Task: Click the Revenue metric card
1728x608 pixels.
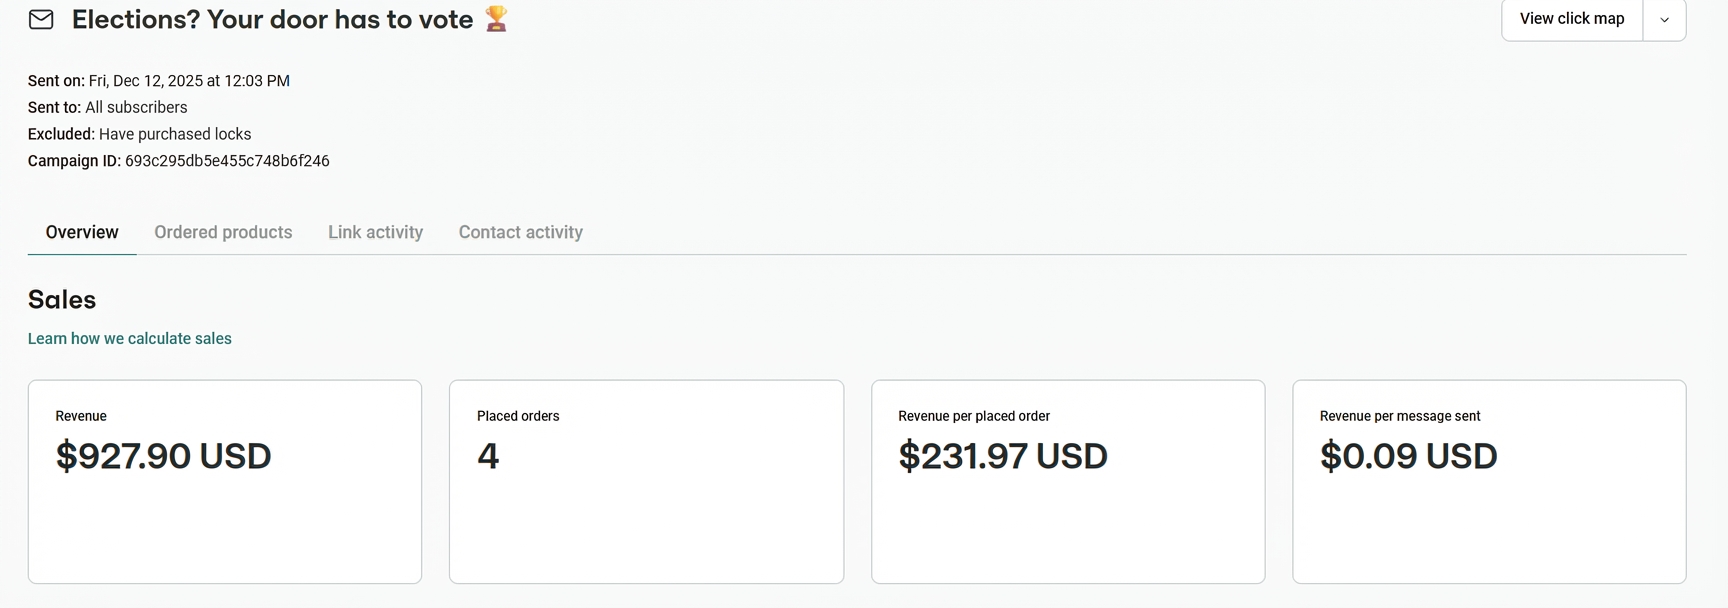Action: point(224,482)
